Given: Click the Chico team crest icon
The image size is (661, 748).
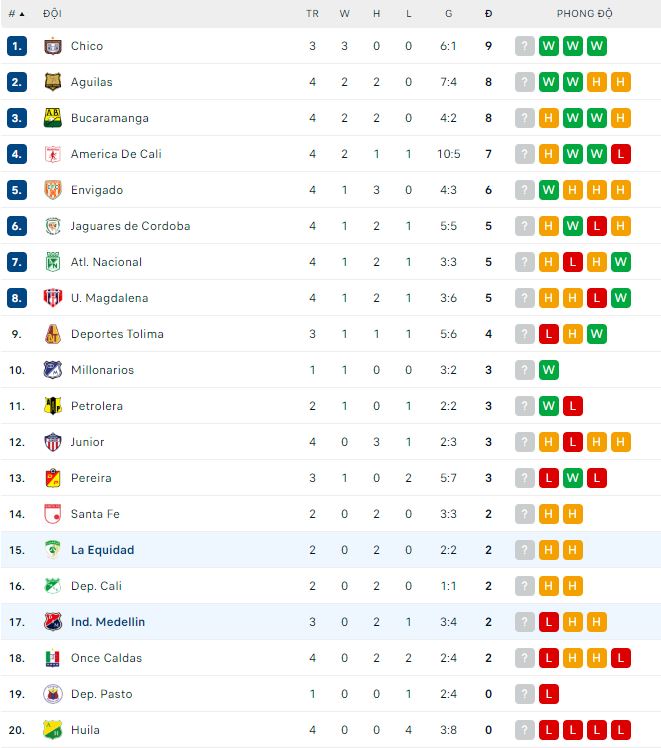Looking at the screenshot, I should click(53, 46).
